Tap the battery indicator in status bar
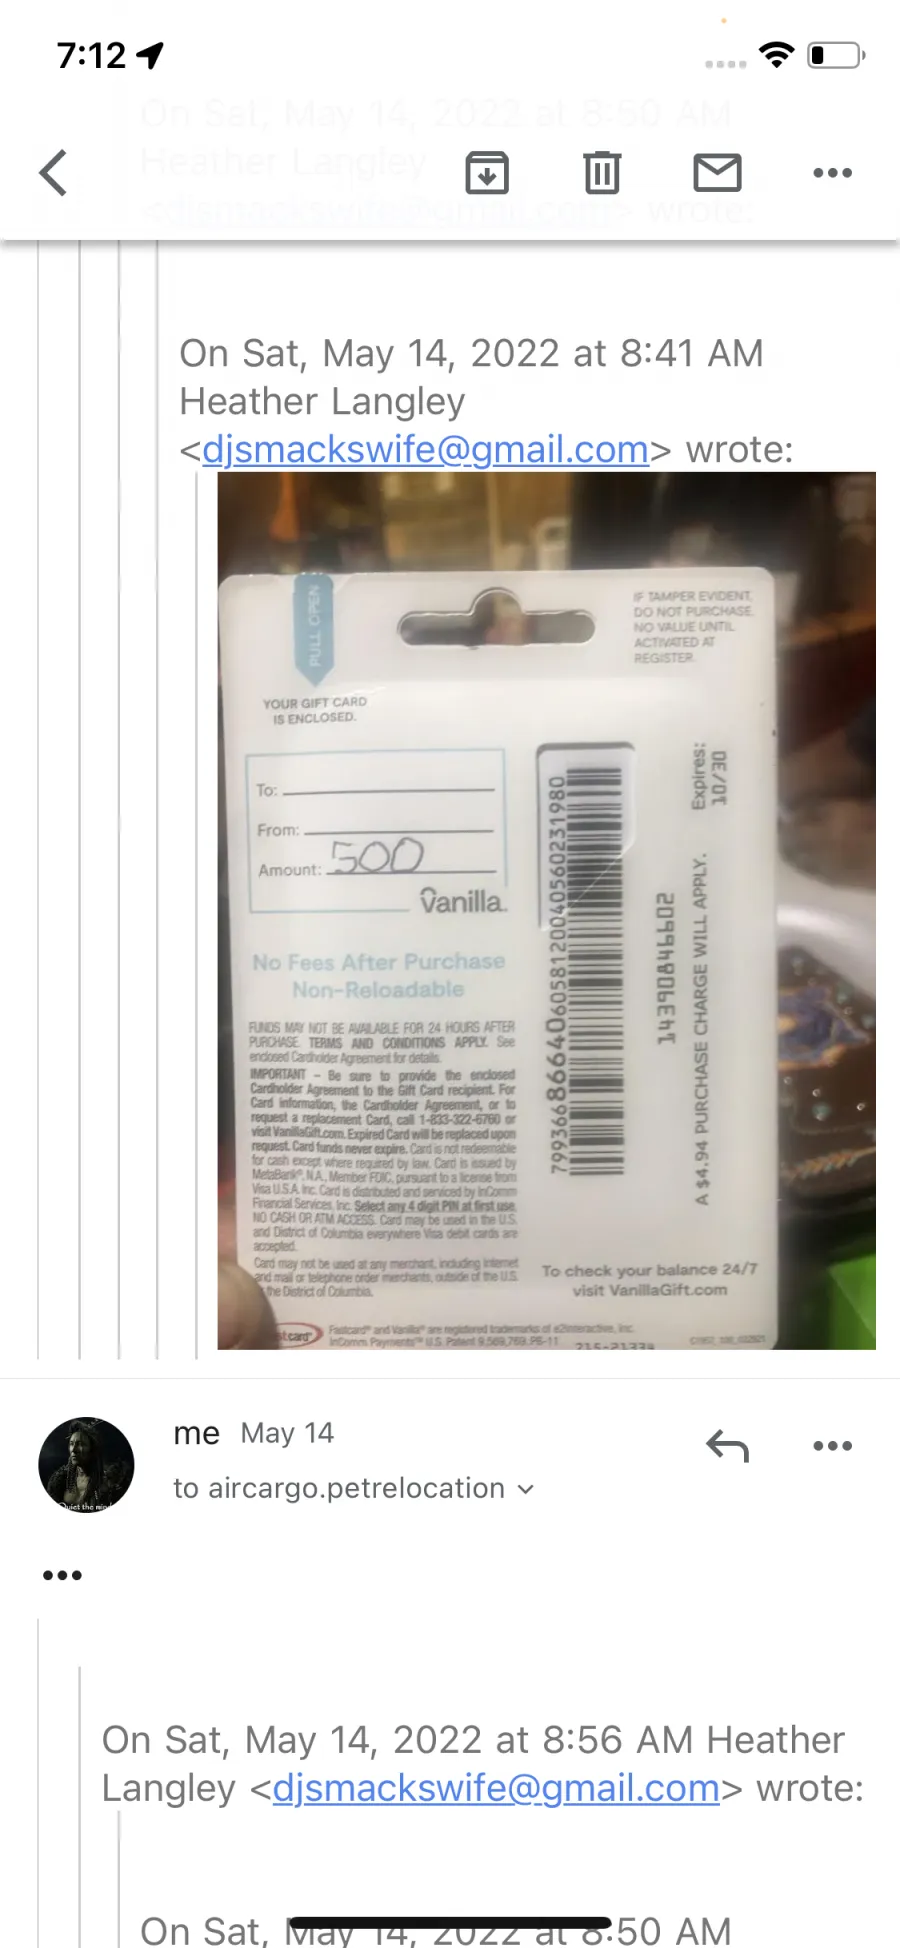This screenshot has height=1948, width=900. point(837,55)
